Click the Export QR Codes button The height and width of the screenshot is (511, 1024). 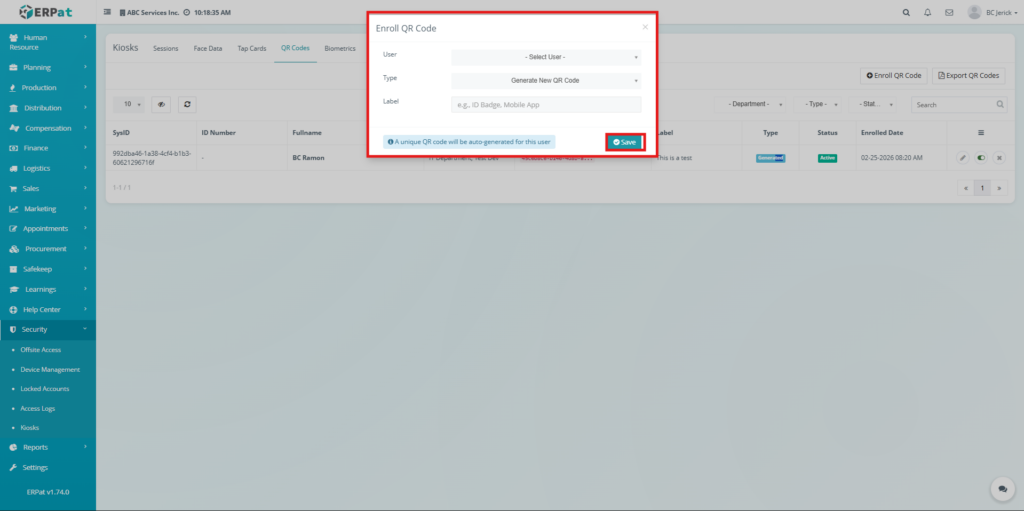click(x=968, y=75)
